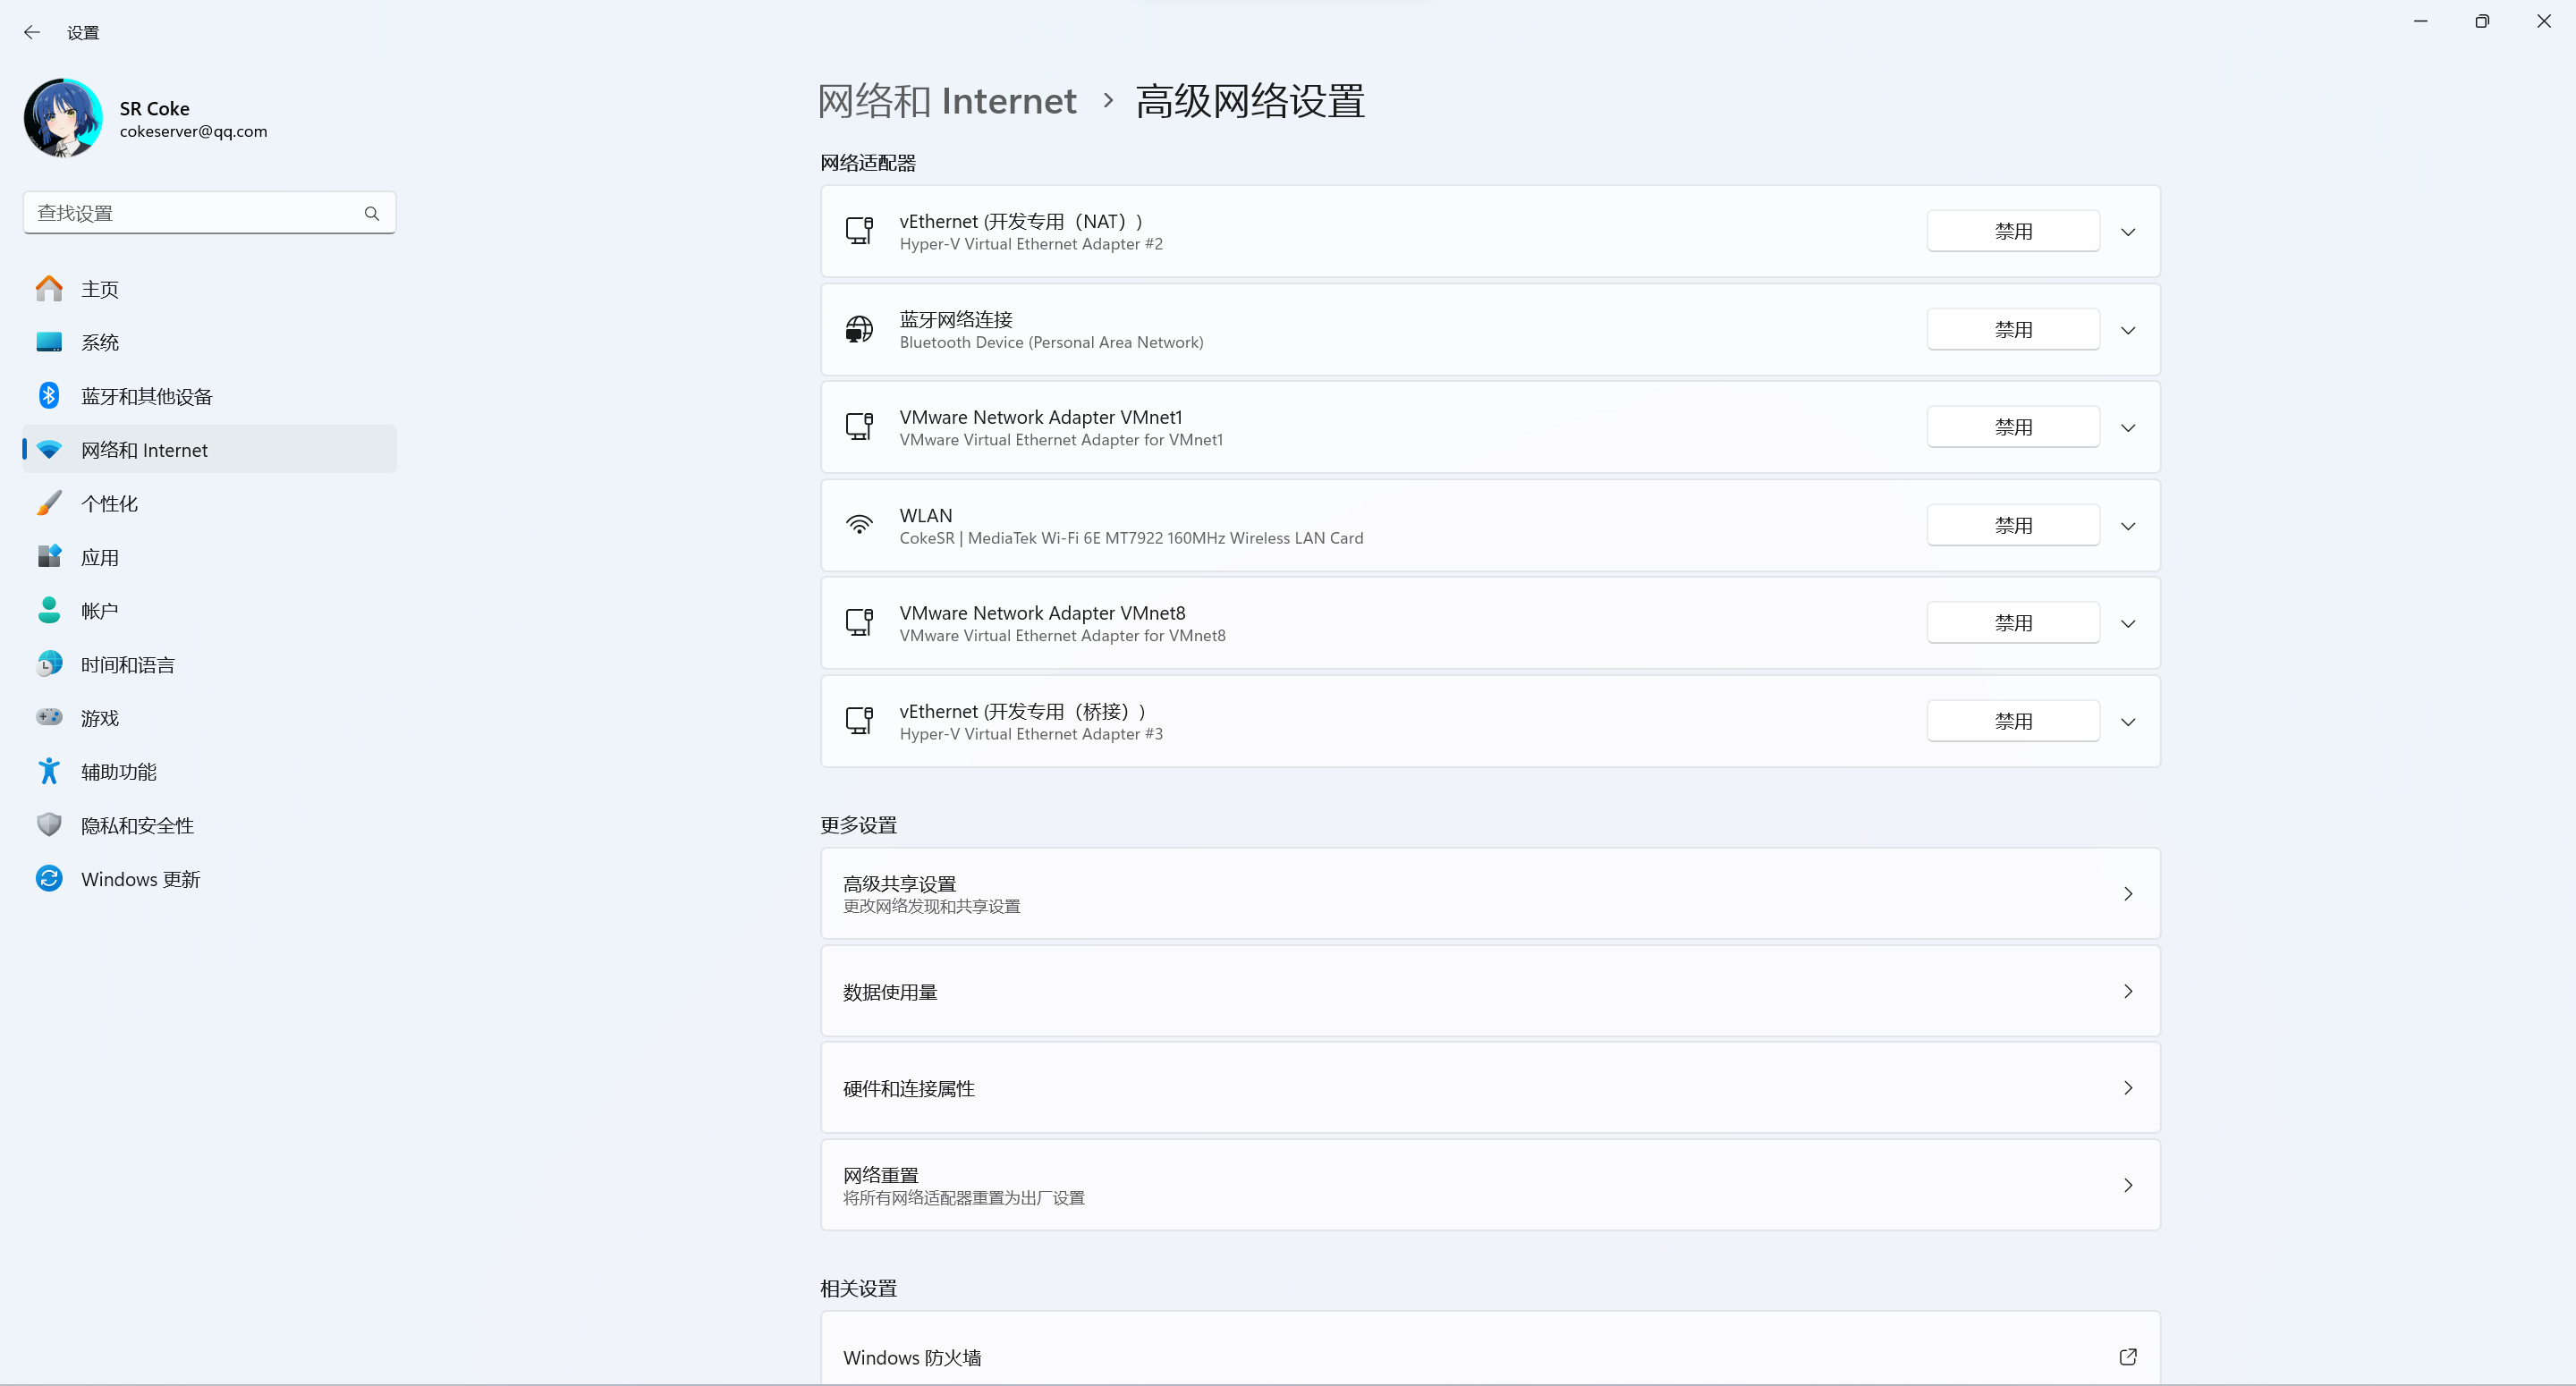Image resolution: width=2576 pixels, height=1386 pixels.
Task: Open 游戏 in the sidebar
Action: pyautogui.click(x=209, y=717)
